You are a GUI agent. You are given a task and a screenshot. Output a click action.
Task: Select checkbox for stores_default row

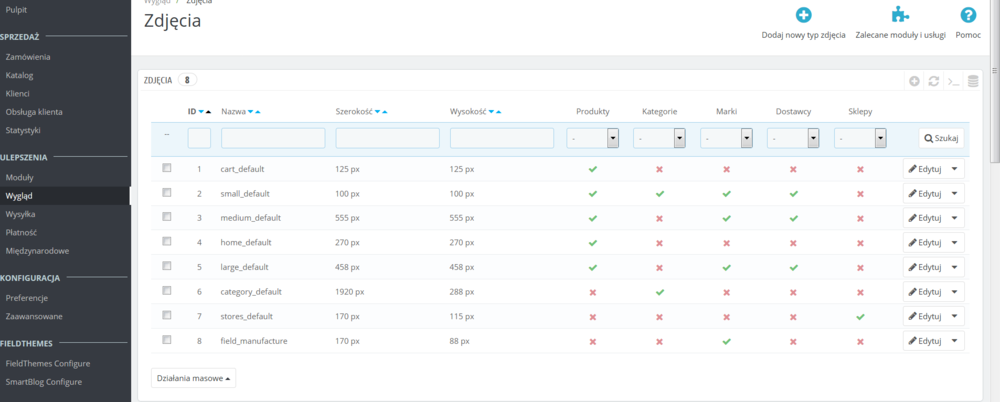[167, 315]
